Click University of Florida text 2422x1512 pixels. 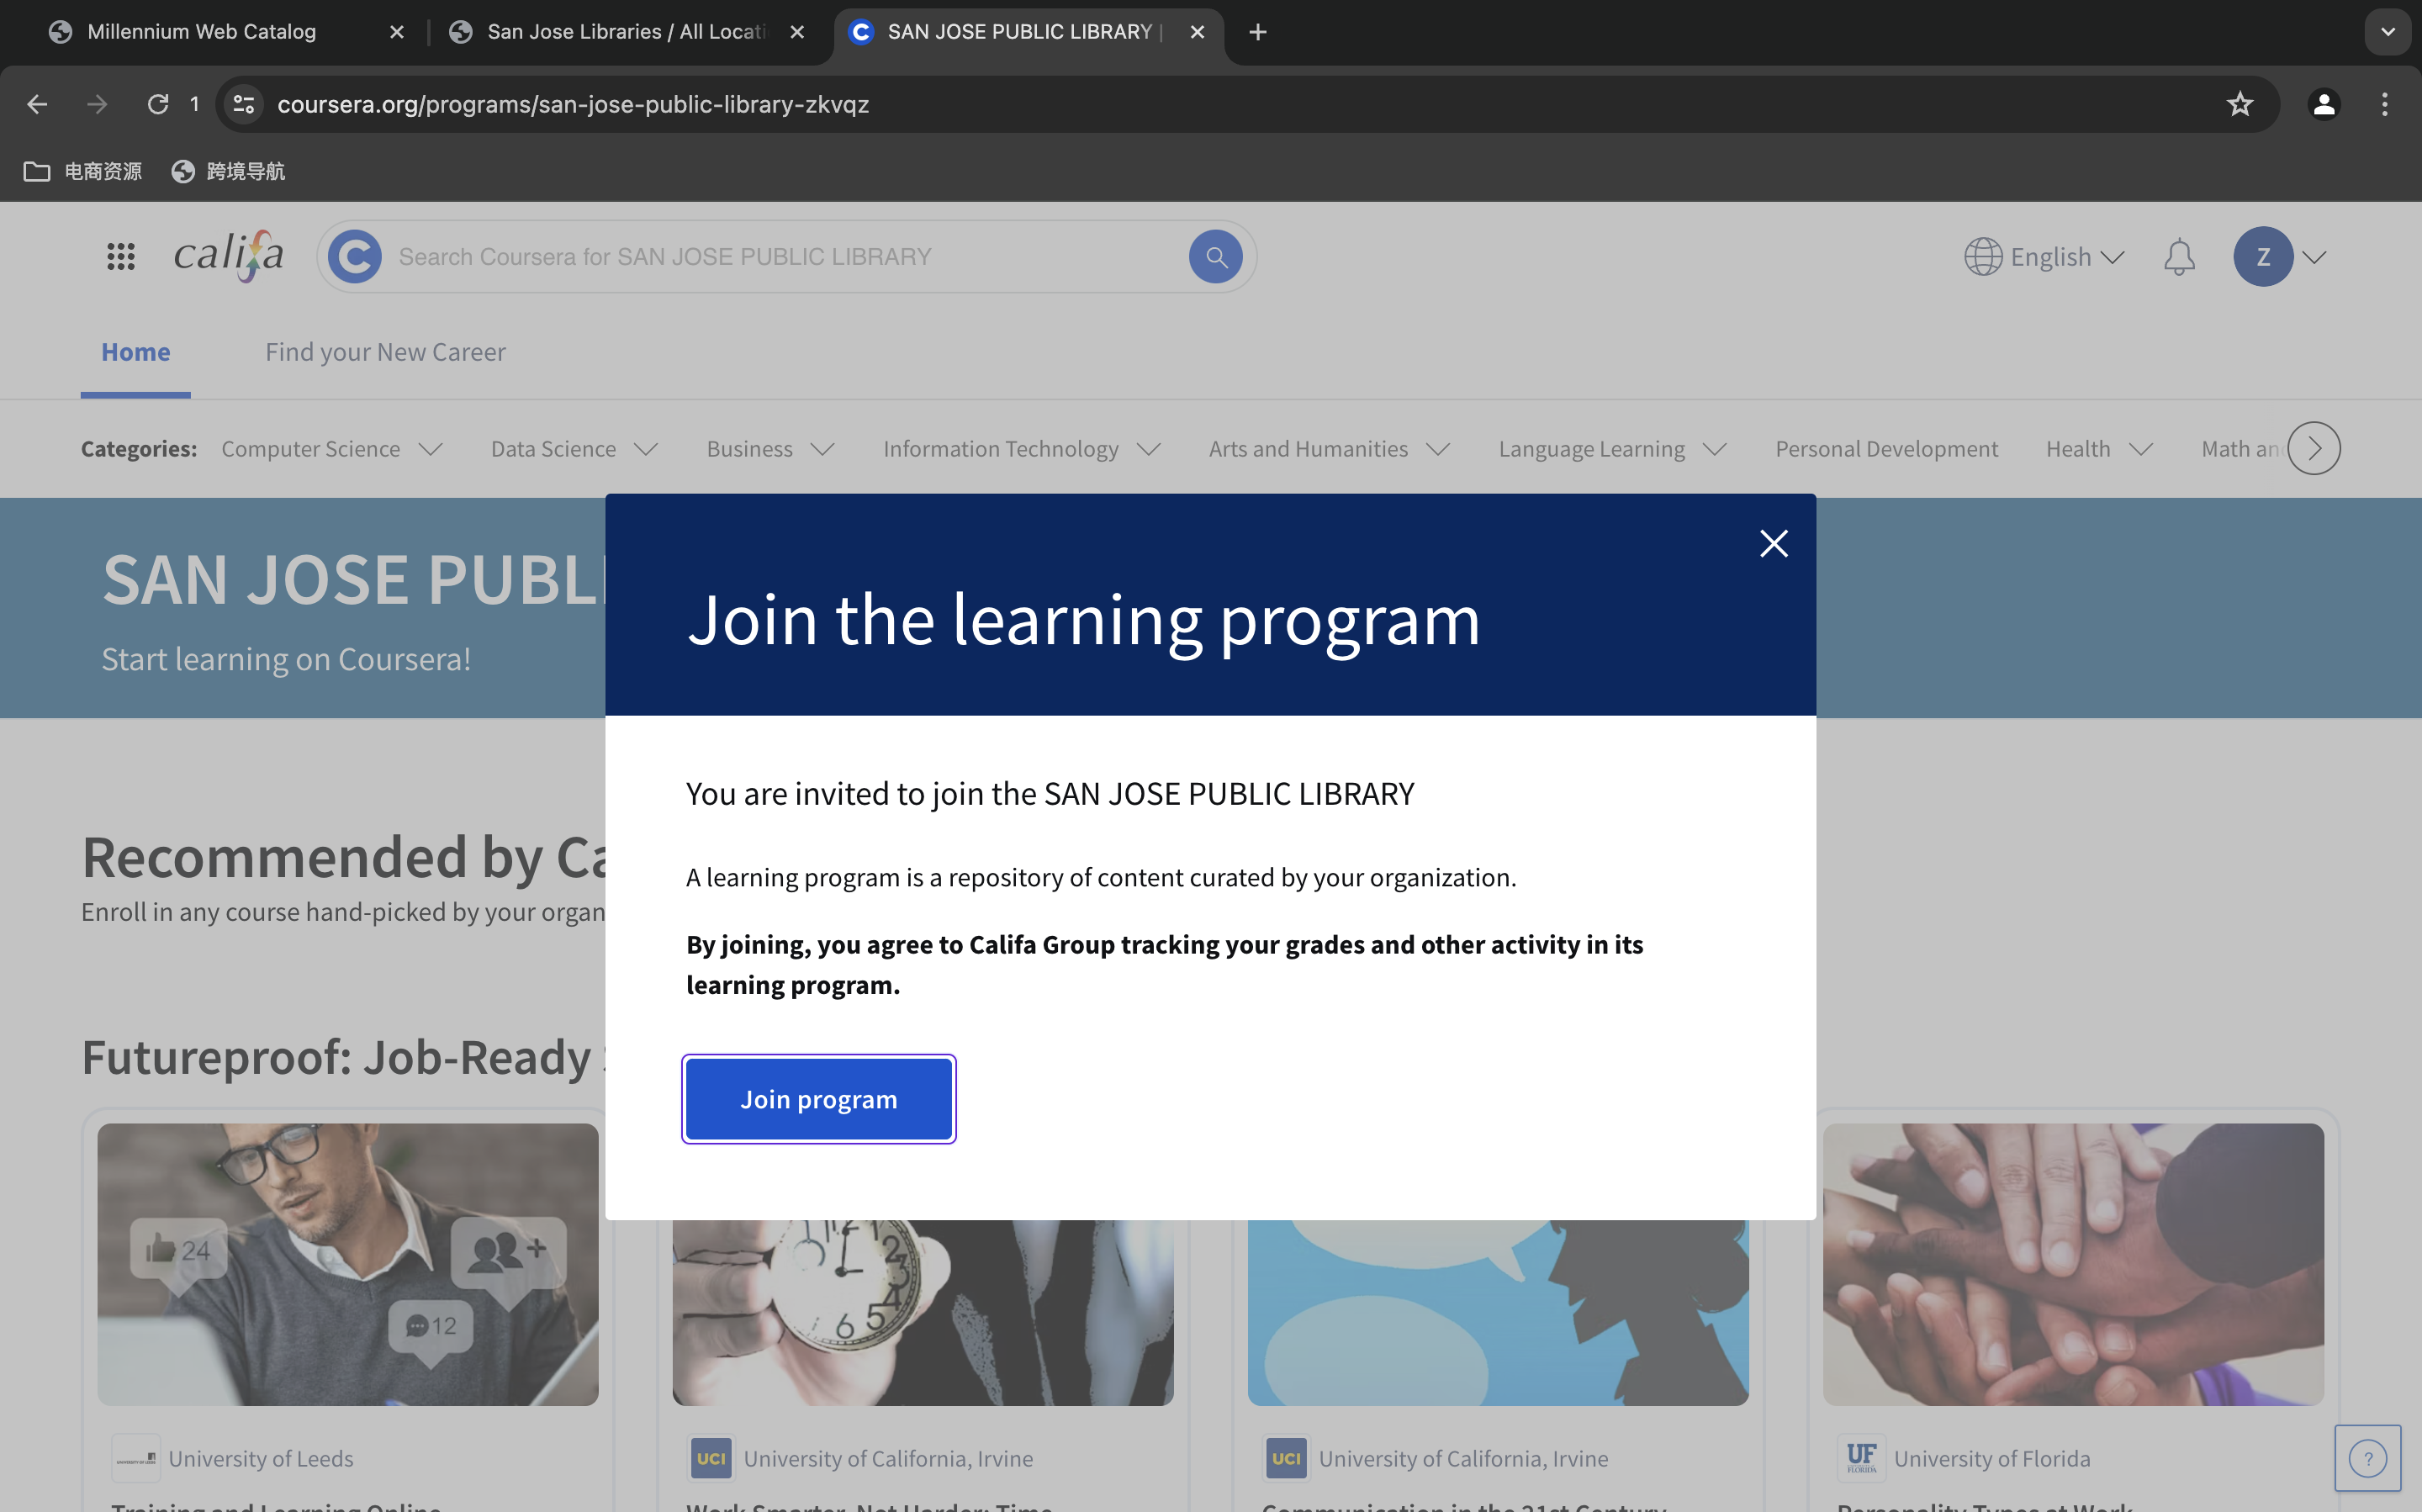1992,1458
